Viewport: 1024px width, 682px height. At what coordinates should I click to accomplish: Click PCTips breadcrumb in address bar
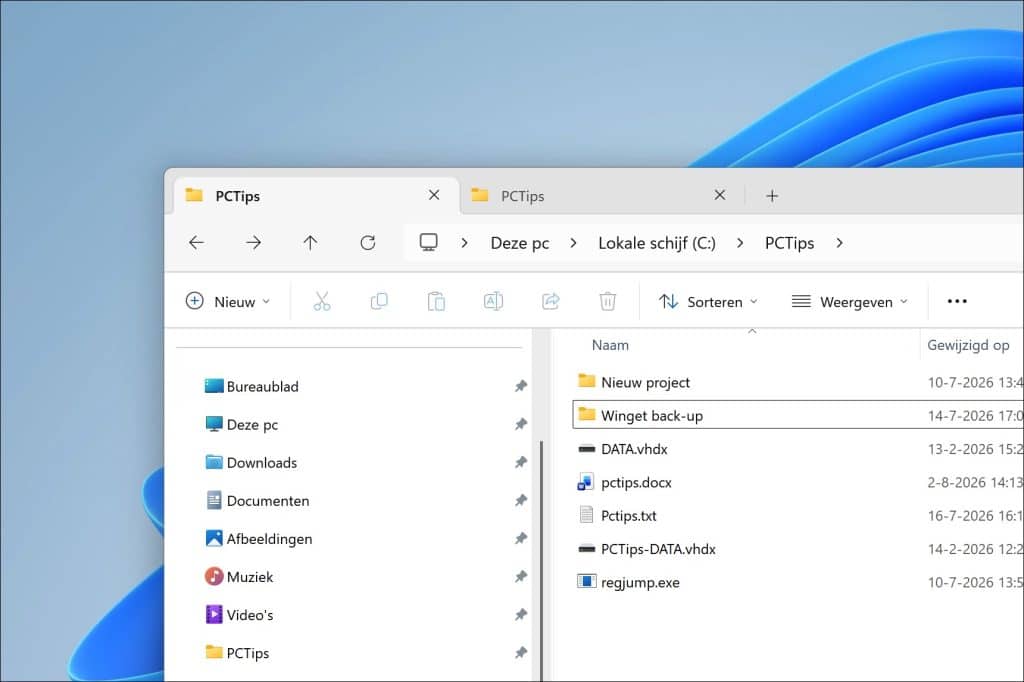[790, 243]
